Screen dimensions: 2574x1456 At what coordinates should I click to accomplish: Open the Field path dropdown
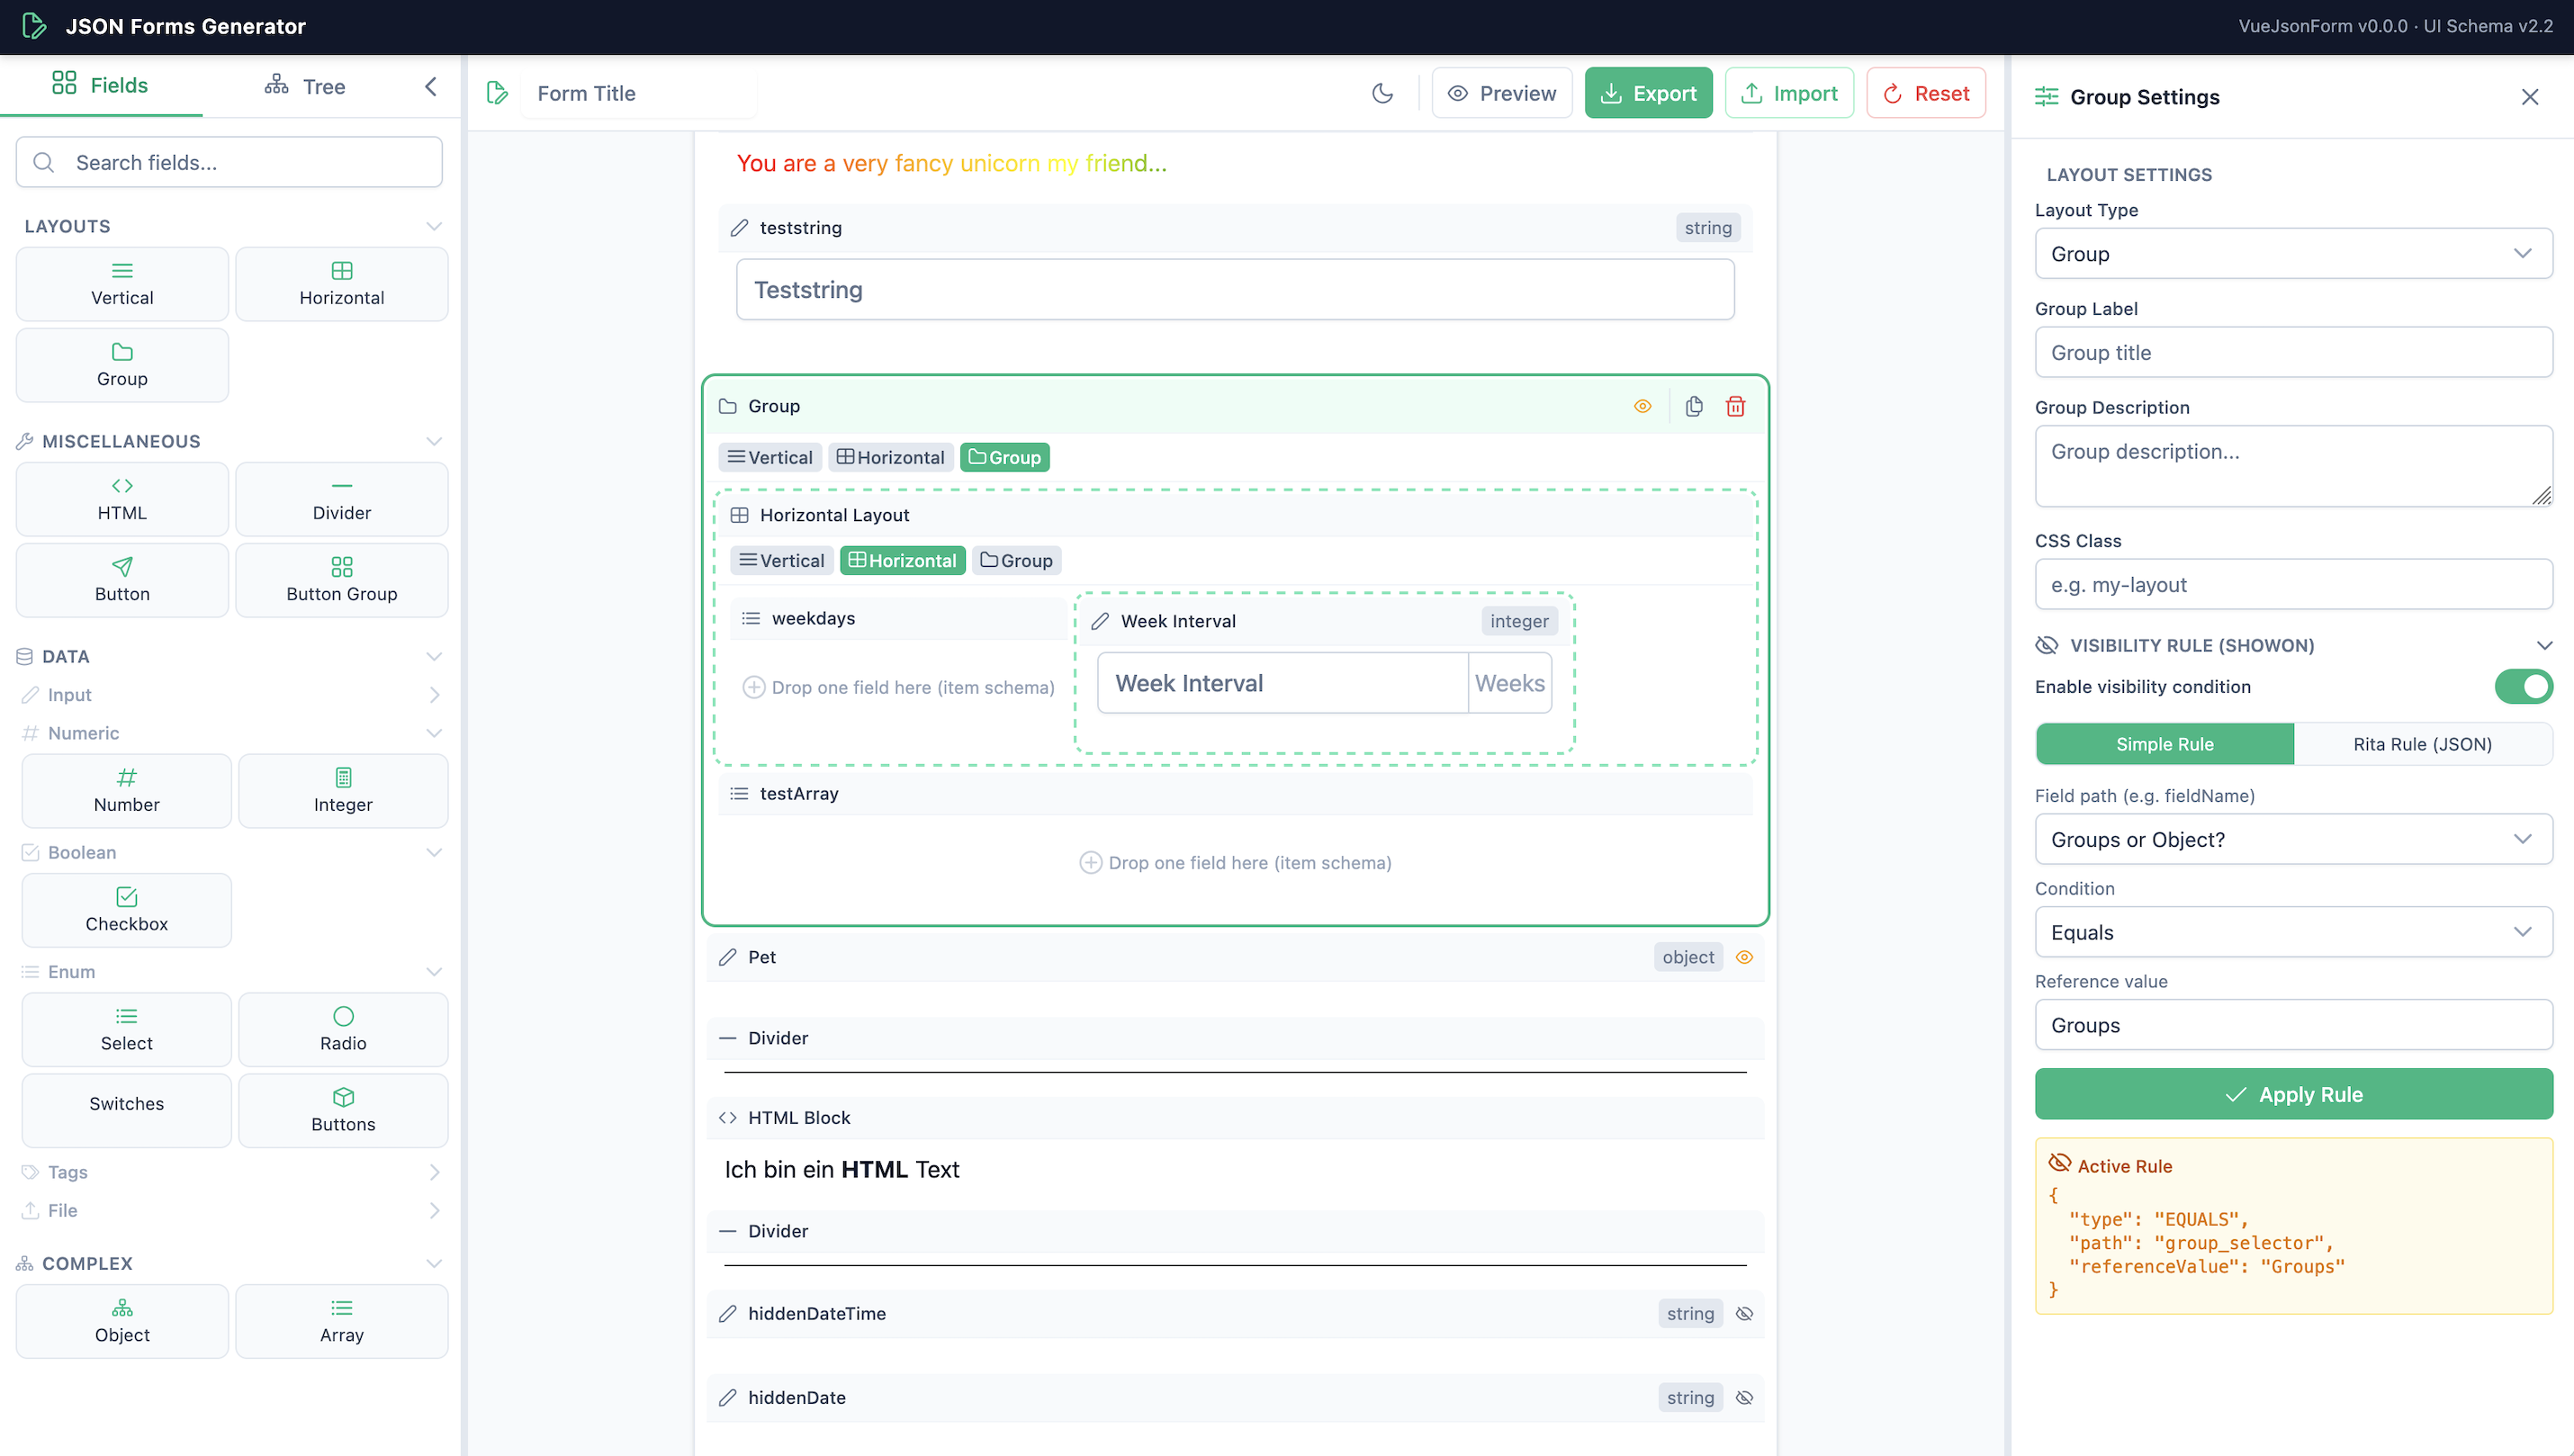[x=2293, y=840]
